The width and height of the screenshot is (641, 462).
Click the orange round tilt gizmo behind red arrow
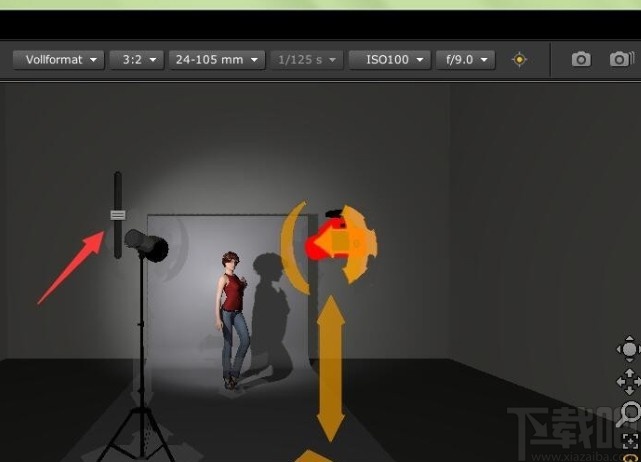click(x=360, y=244)
